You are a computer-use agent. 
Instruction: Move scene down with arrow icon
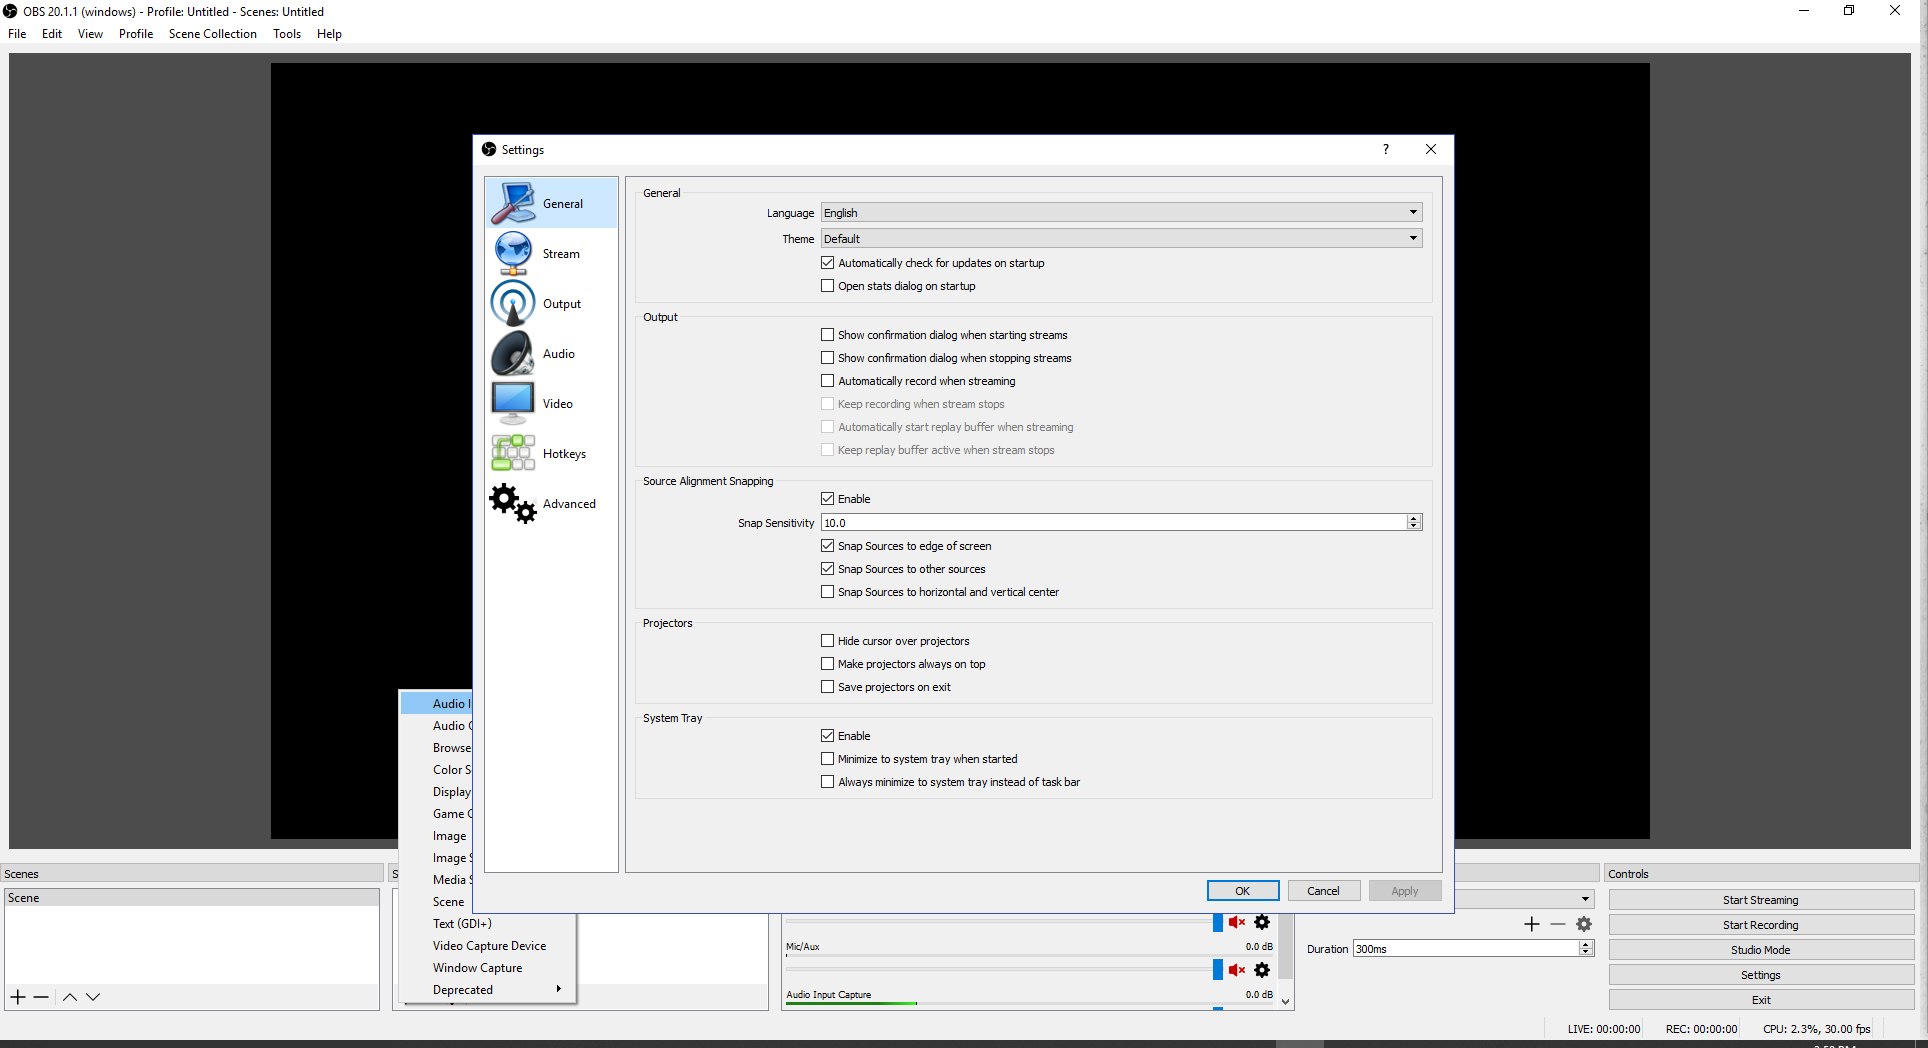pyautogui.click(x=93, y=997)
